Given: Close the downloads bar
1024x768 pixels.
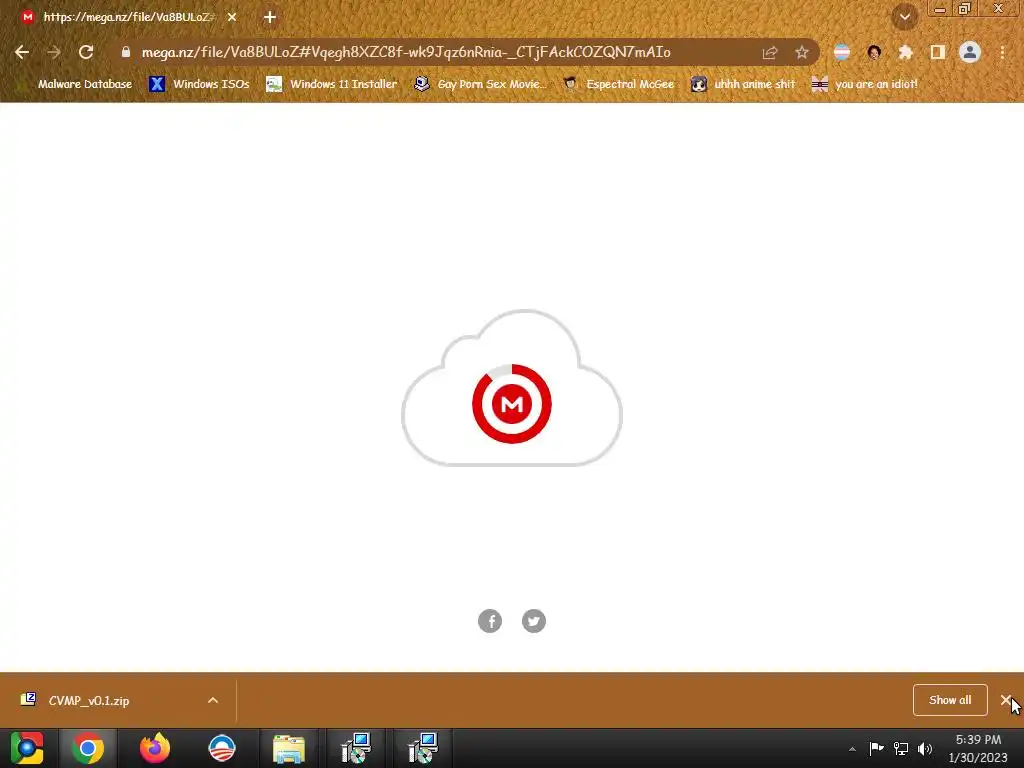Looking at the screenshot, I should tap(1006, 700).
